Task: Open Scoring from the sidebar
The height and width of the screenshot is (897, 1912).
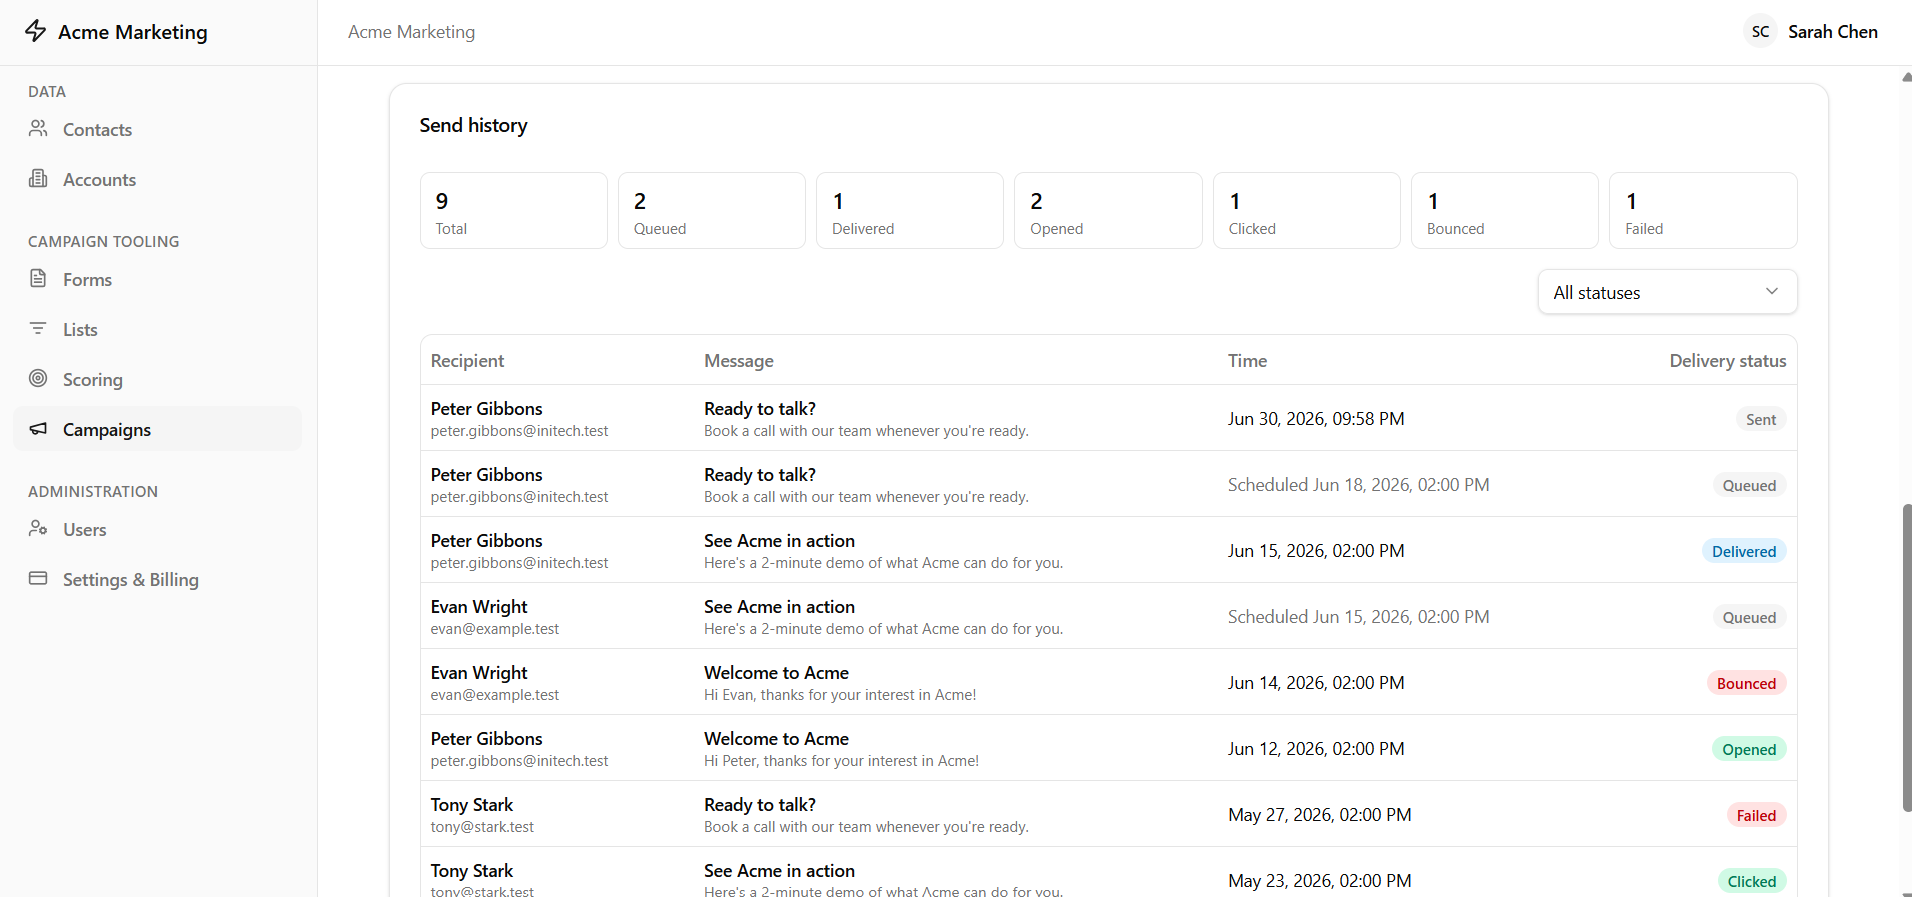Action: (x=157, y=379)
